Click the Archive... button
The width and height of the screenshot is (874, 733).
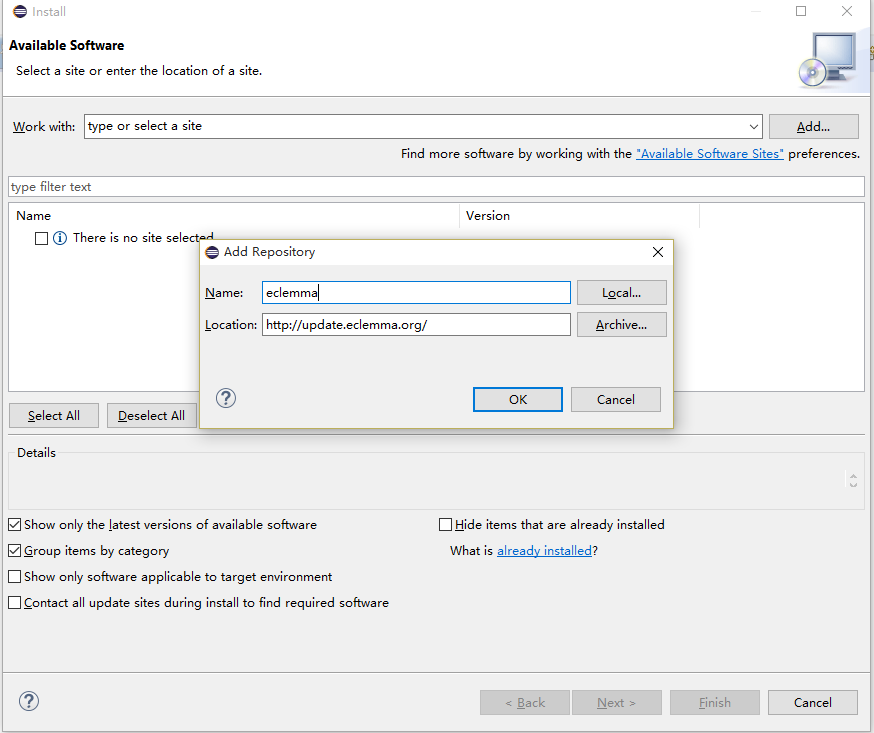[621, 325]
